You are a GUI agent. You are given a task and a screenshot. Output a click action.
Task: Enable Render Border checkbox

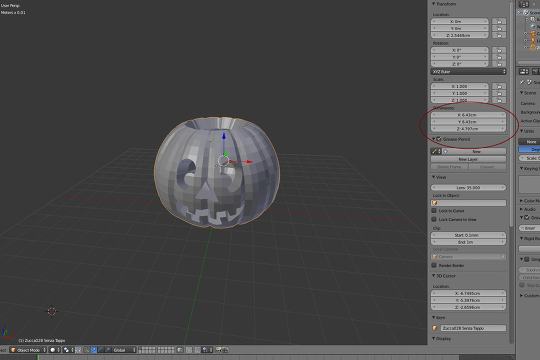point(434,265)
